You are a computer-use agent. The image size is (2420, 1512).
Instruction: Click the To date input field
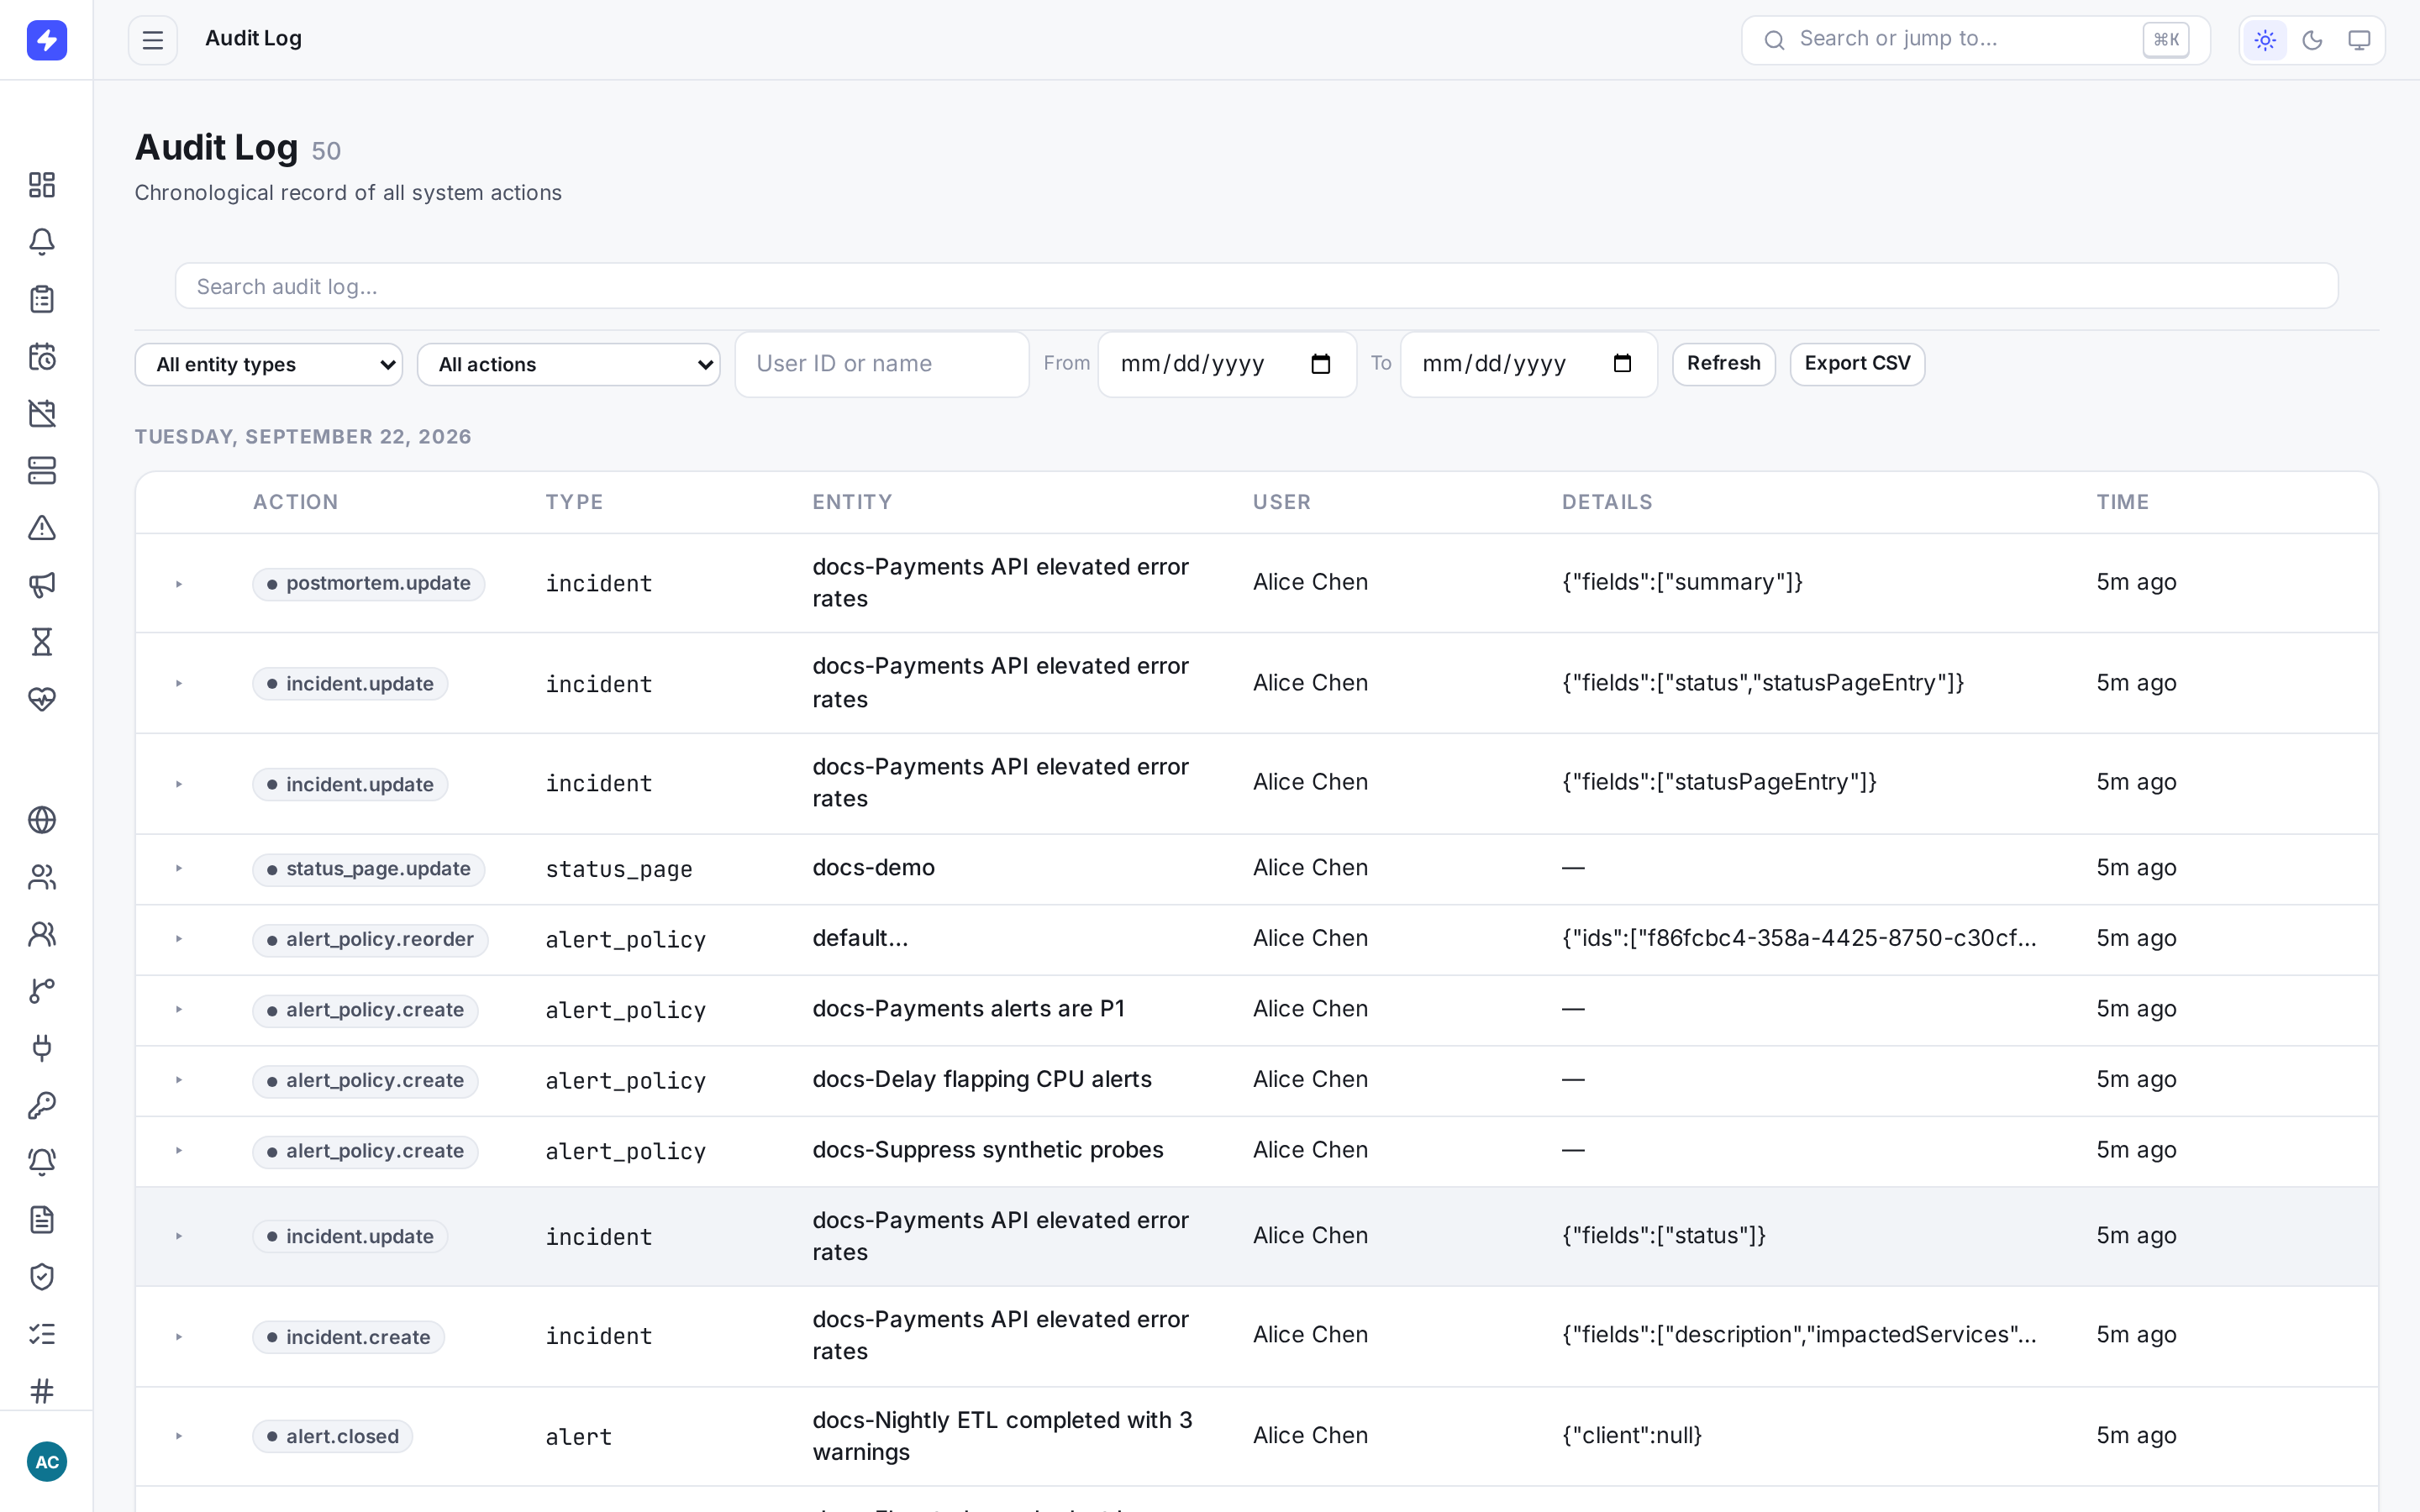coord(1529,364)
